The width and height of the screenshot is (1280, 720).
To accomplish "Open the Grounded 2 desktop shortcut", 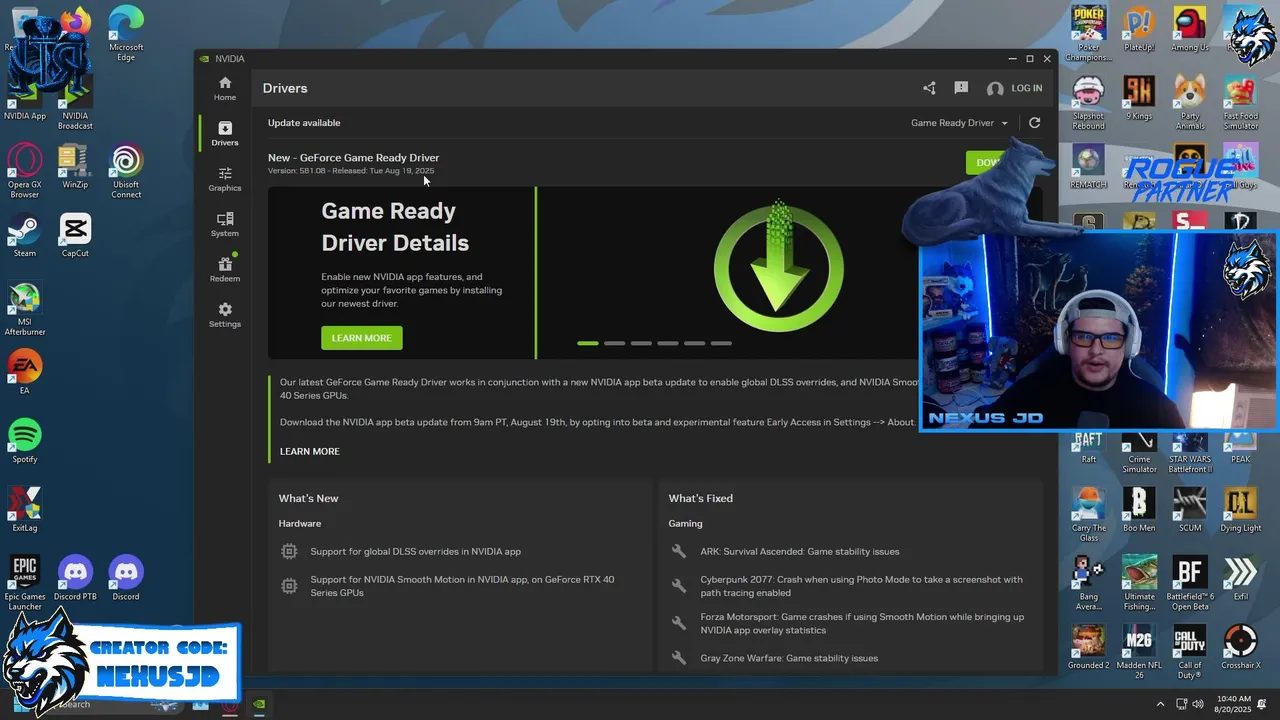I will tap(1088, 647).
